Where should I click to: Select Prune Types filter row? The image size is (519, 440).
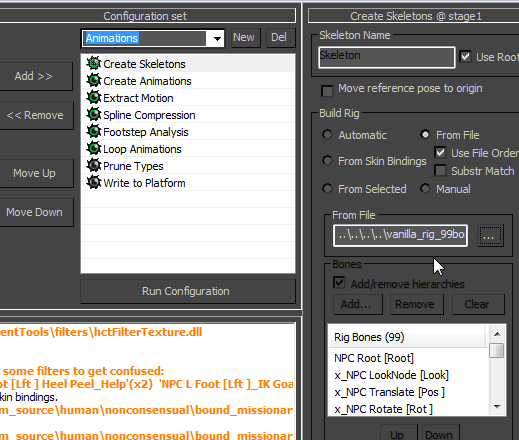[188, 166]
